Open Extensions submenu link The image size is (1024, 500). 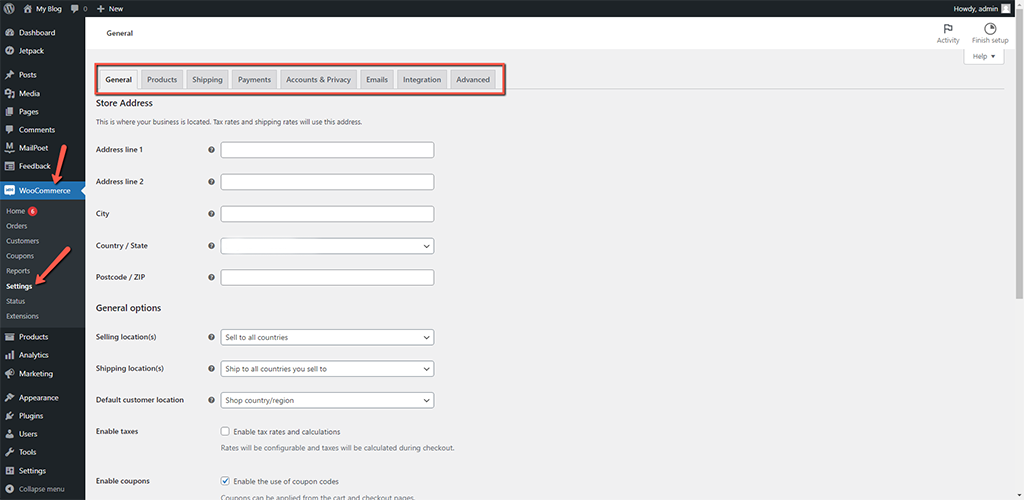click(22, 316)
